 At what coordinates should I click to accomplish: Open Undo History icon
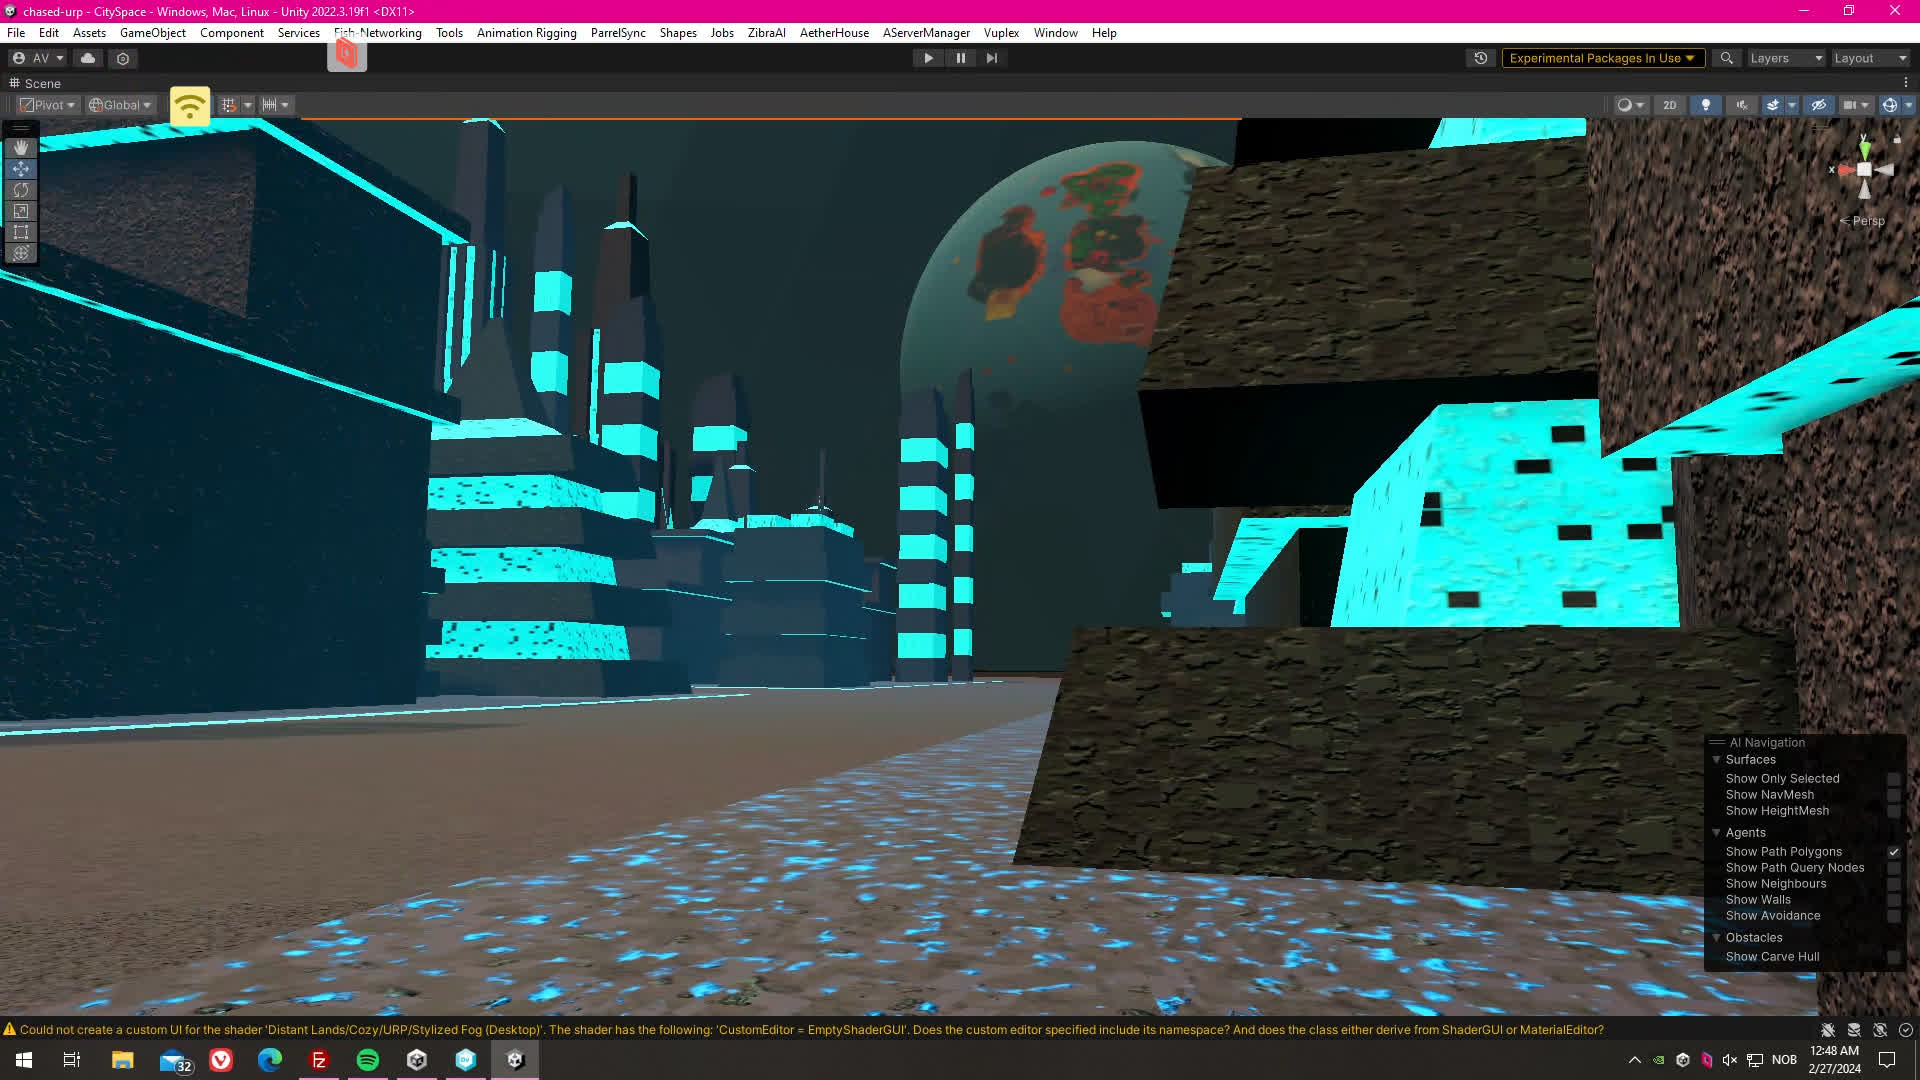pyautogui.click(x=1481, y=58)
